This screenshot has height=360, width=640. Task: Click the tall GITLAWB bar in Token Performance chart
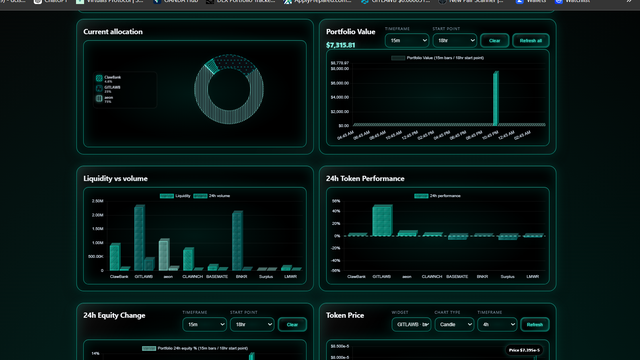point(382,220)
